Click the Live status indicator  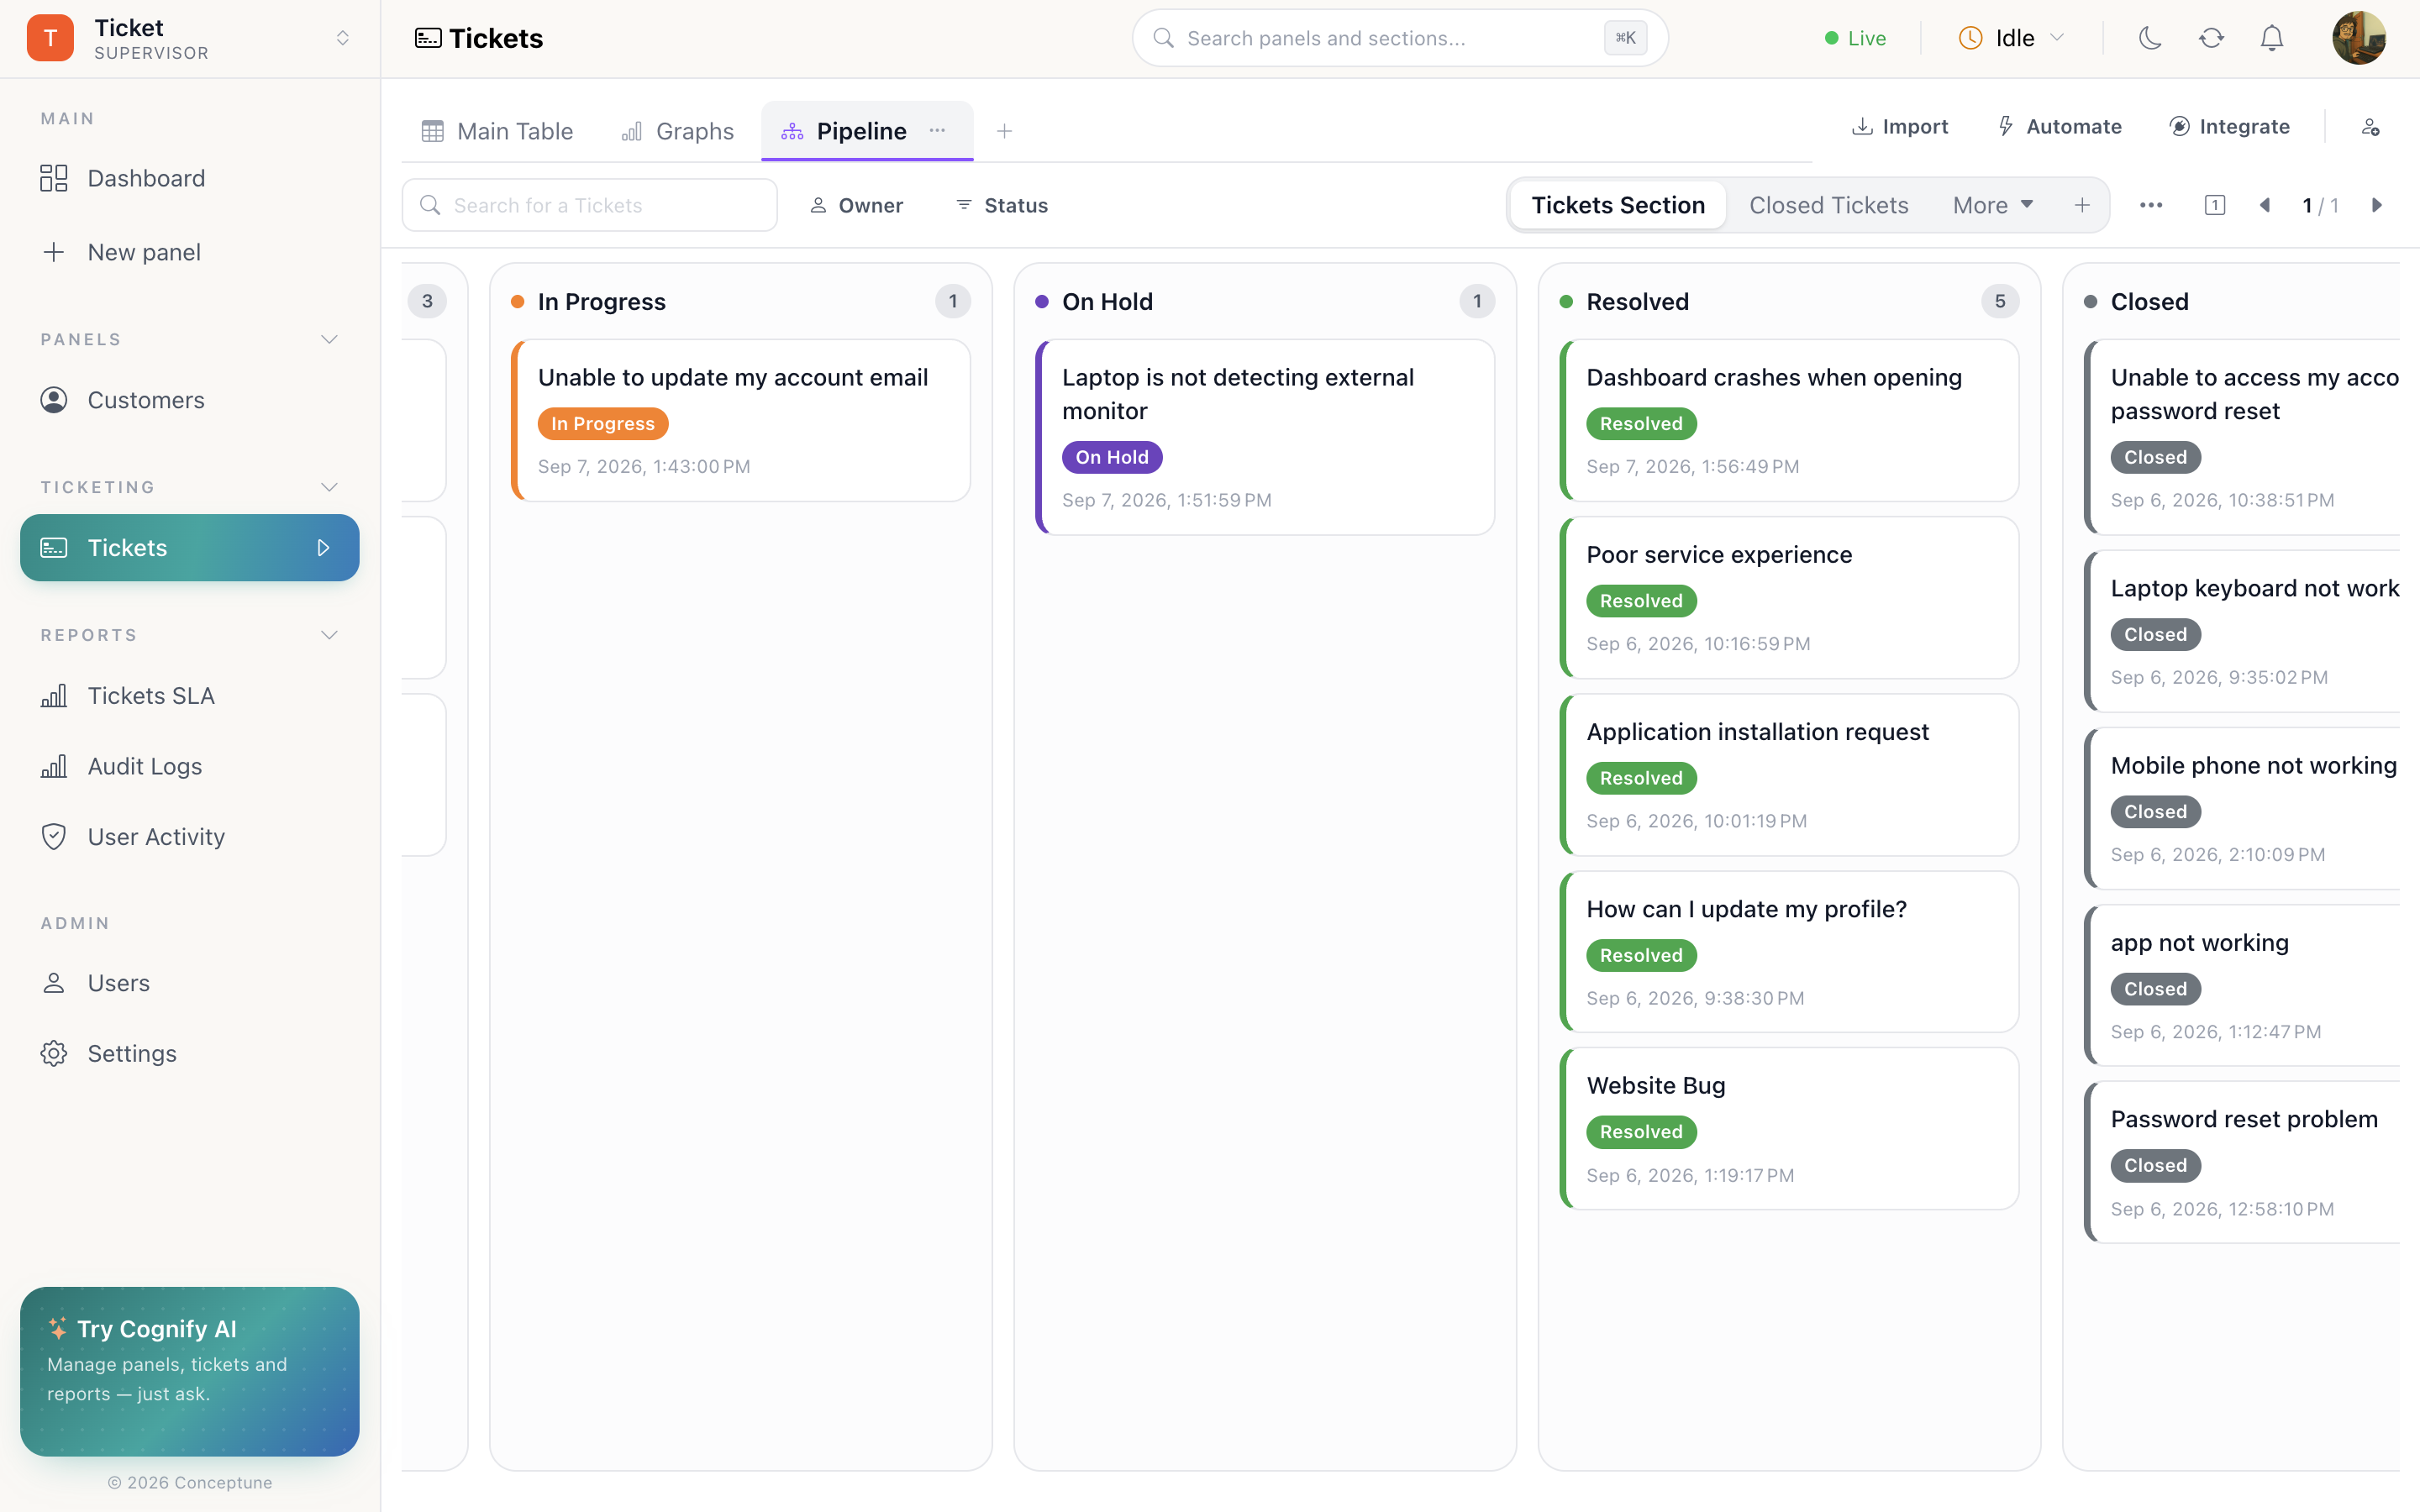tap(1855, 38)
